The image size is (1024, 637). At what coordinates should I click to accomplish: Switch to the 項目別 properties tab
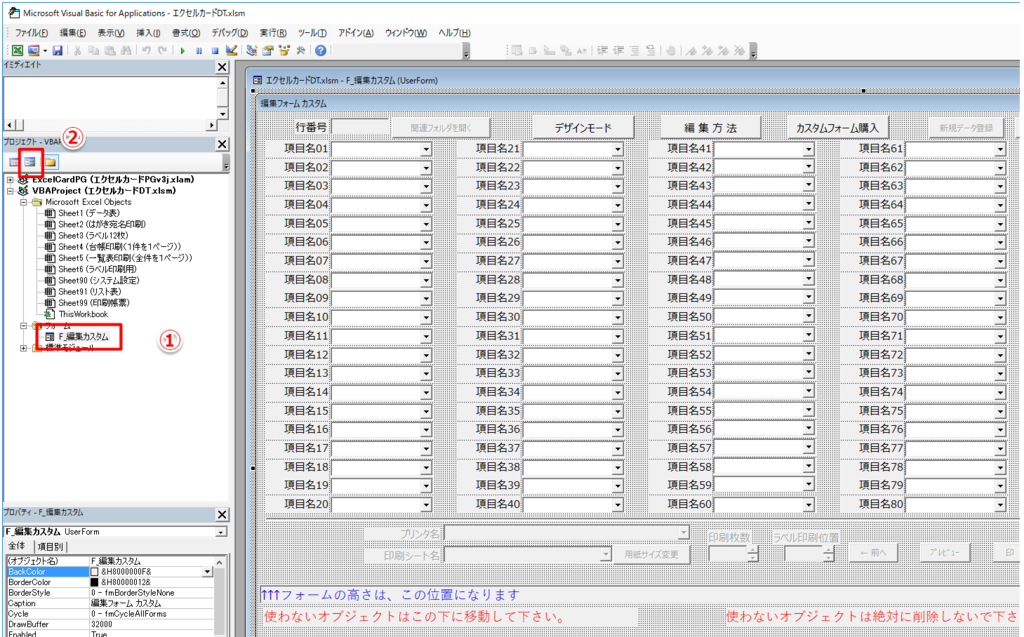(50, 547)
